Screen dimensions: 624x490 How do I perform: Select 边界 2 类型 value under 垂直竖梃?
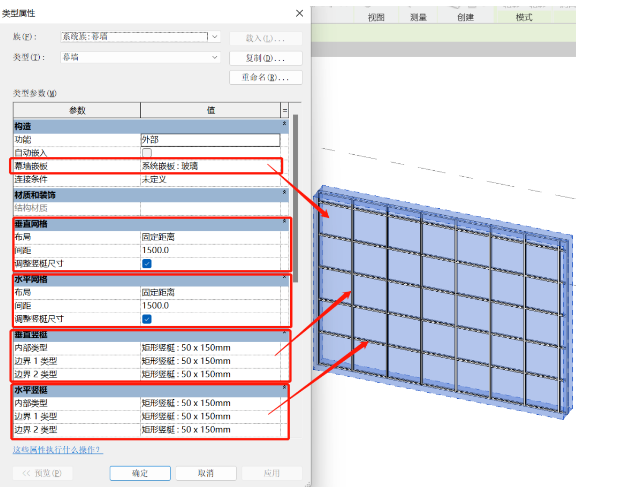click(x=210, y=374)
